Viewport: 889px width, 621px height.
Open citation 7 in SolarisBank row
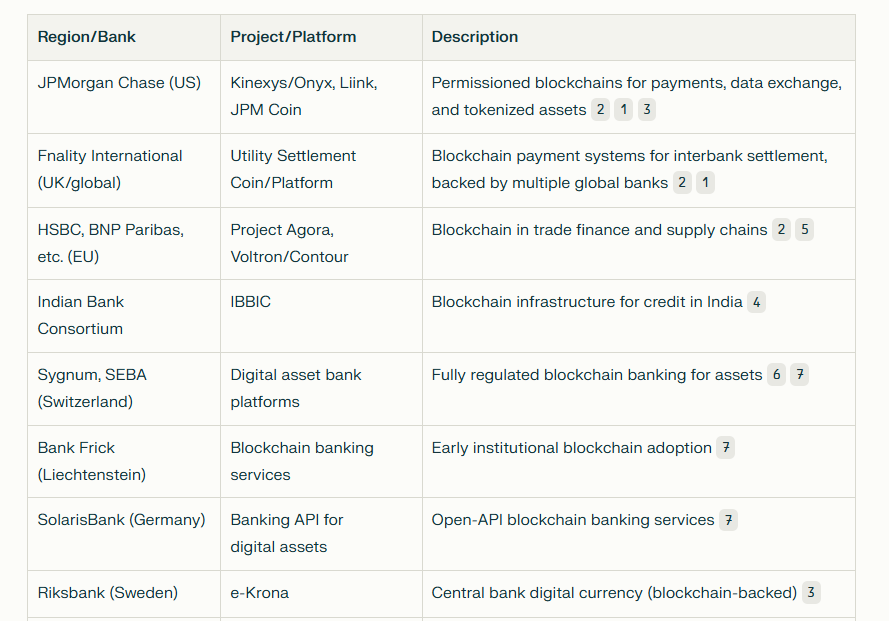coord(729,520)
